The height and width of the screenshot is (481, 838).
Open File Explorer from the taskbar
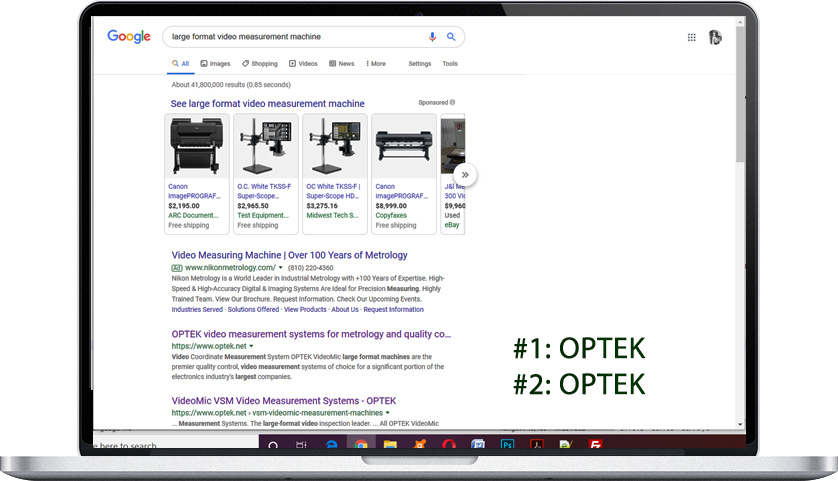[390, 444]
